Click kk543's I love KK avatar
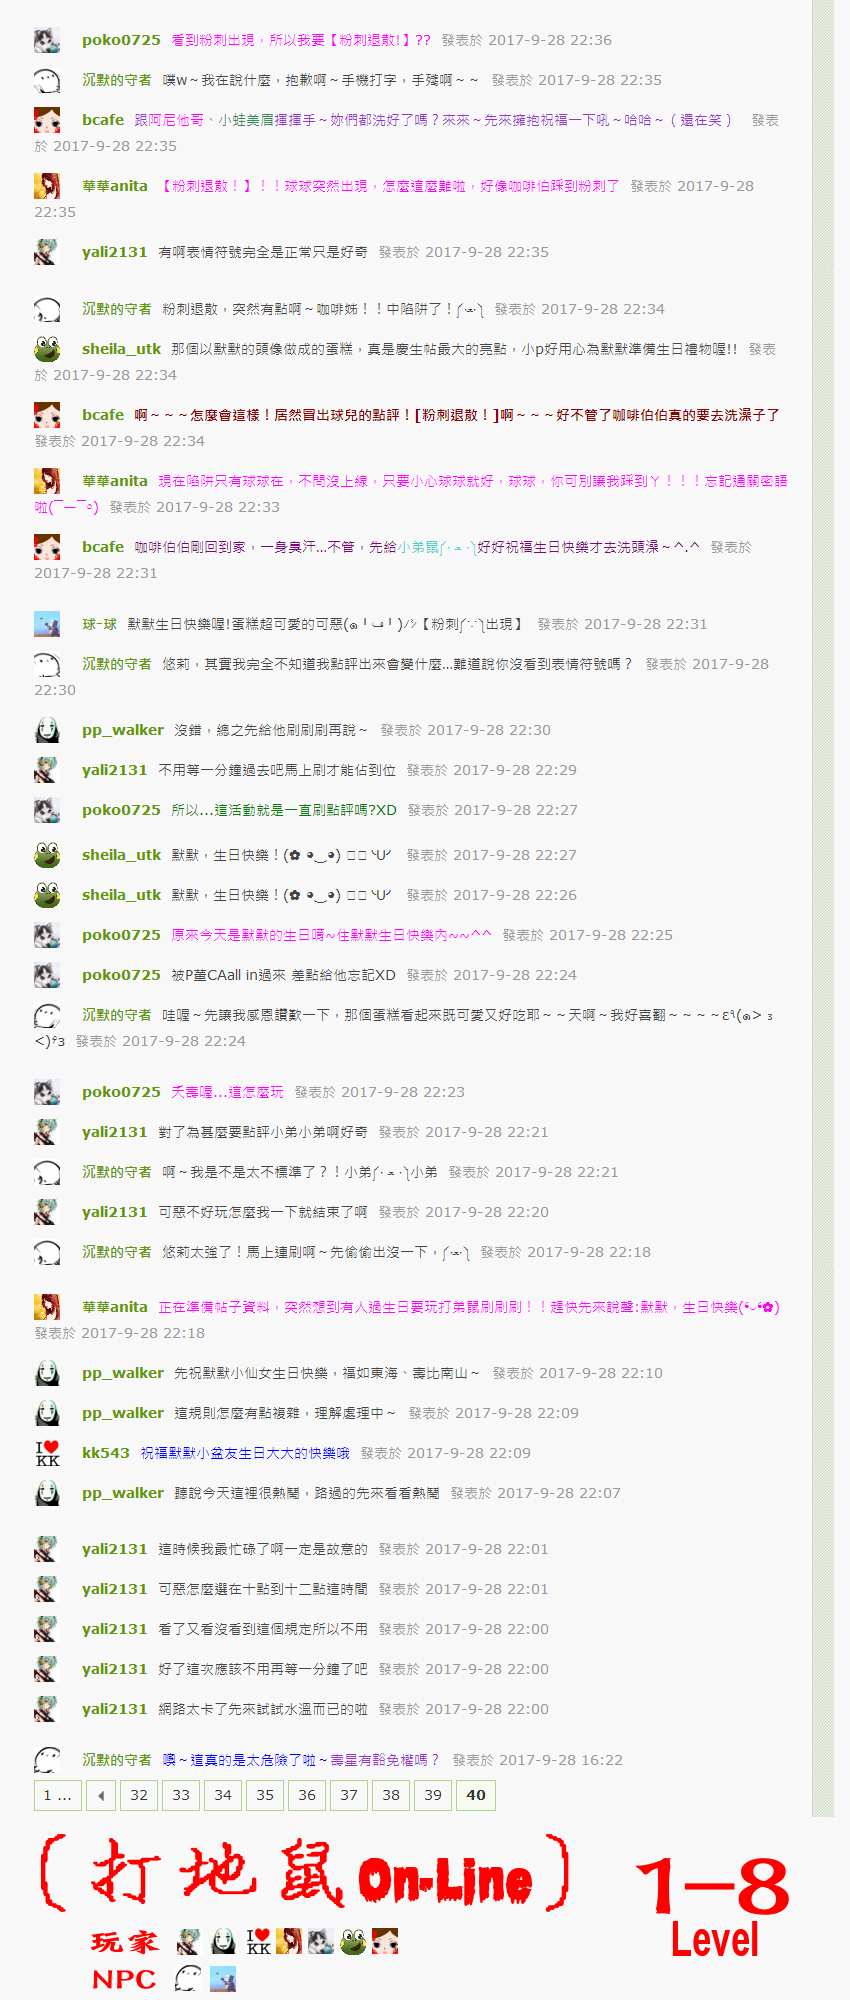850x2000 pixels. coord(47,1453)
